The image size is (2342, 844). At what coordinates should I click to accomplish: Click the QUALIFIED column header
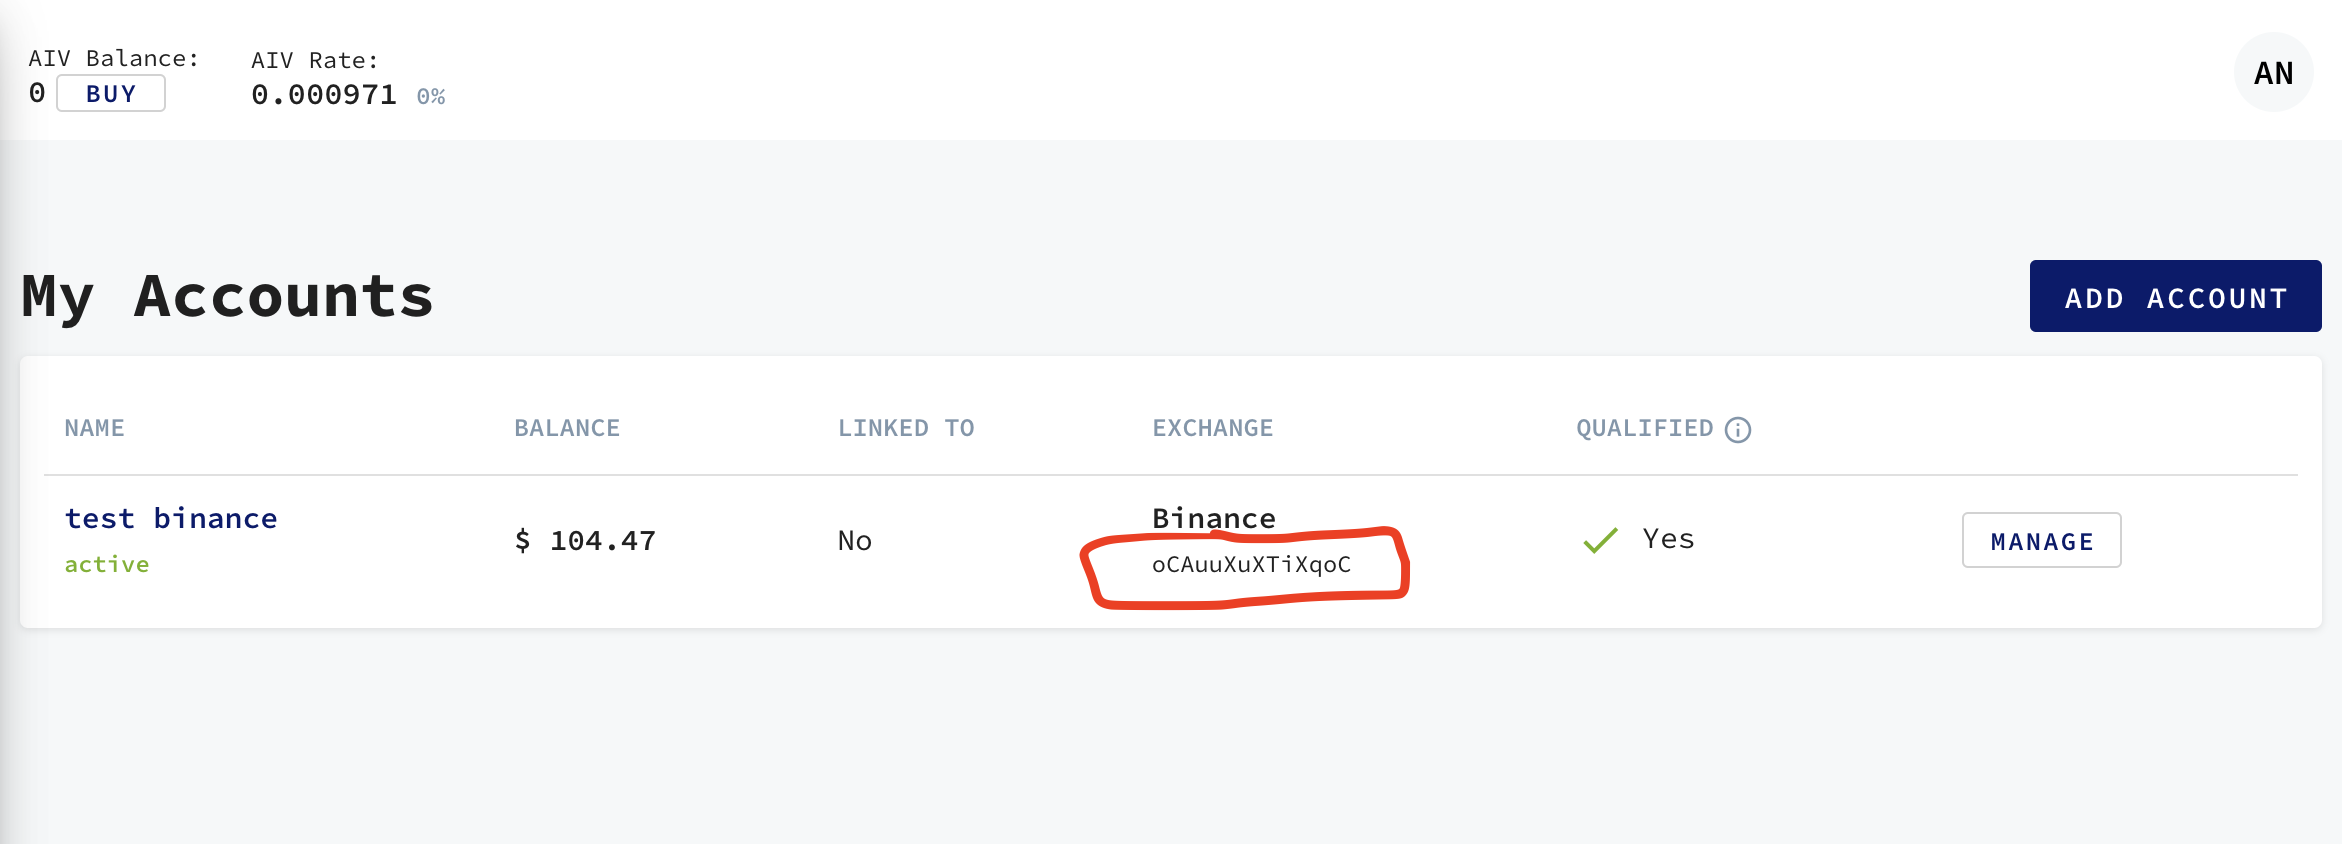(x=1645, y=428)
